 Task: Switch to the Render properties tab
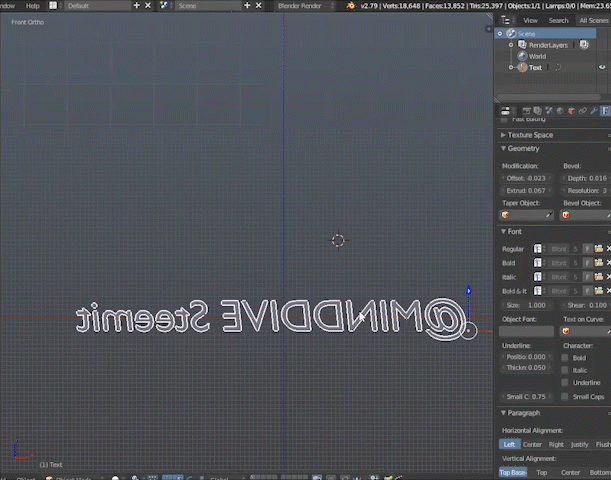(x=526, y=111)
